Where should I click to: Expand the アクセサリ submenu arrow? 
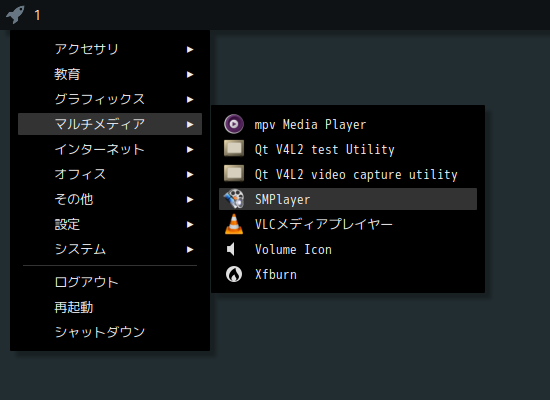point(190,49)
